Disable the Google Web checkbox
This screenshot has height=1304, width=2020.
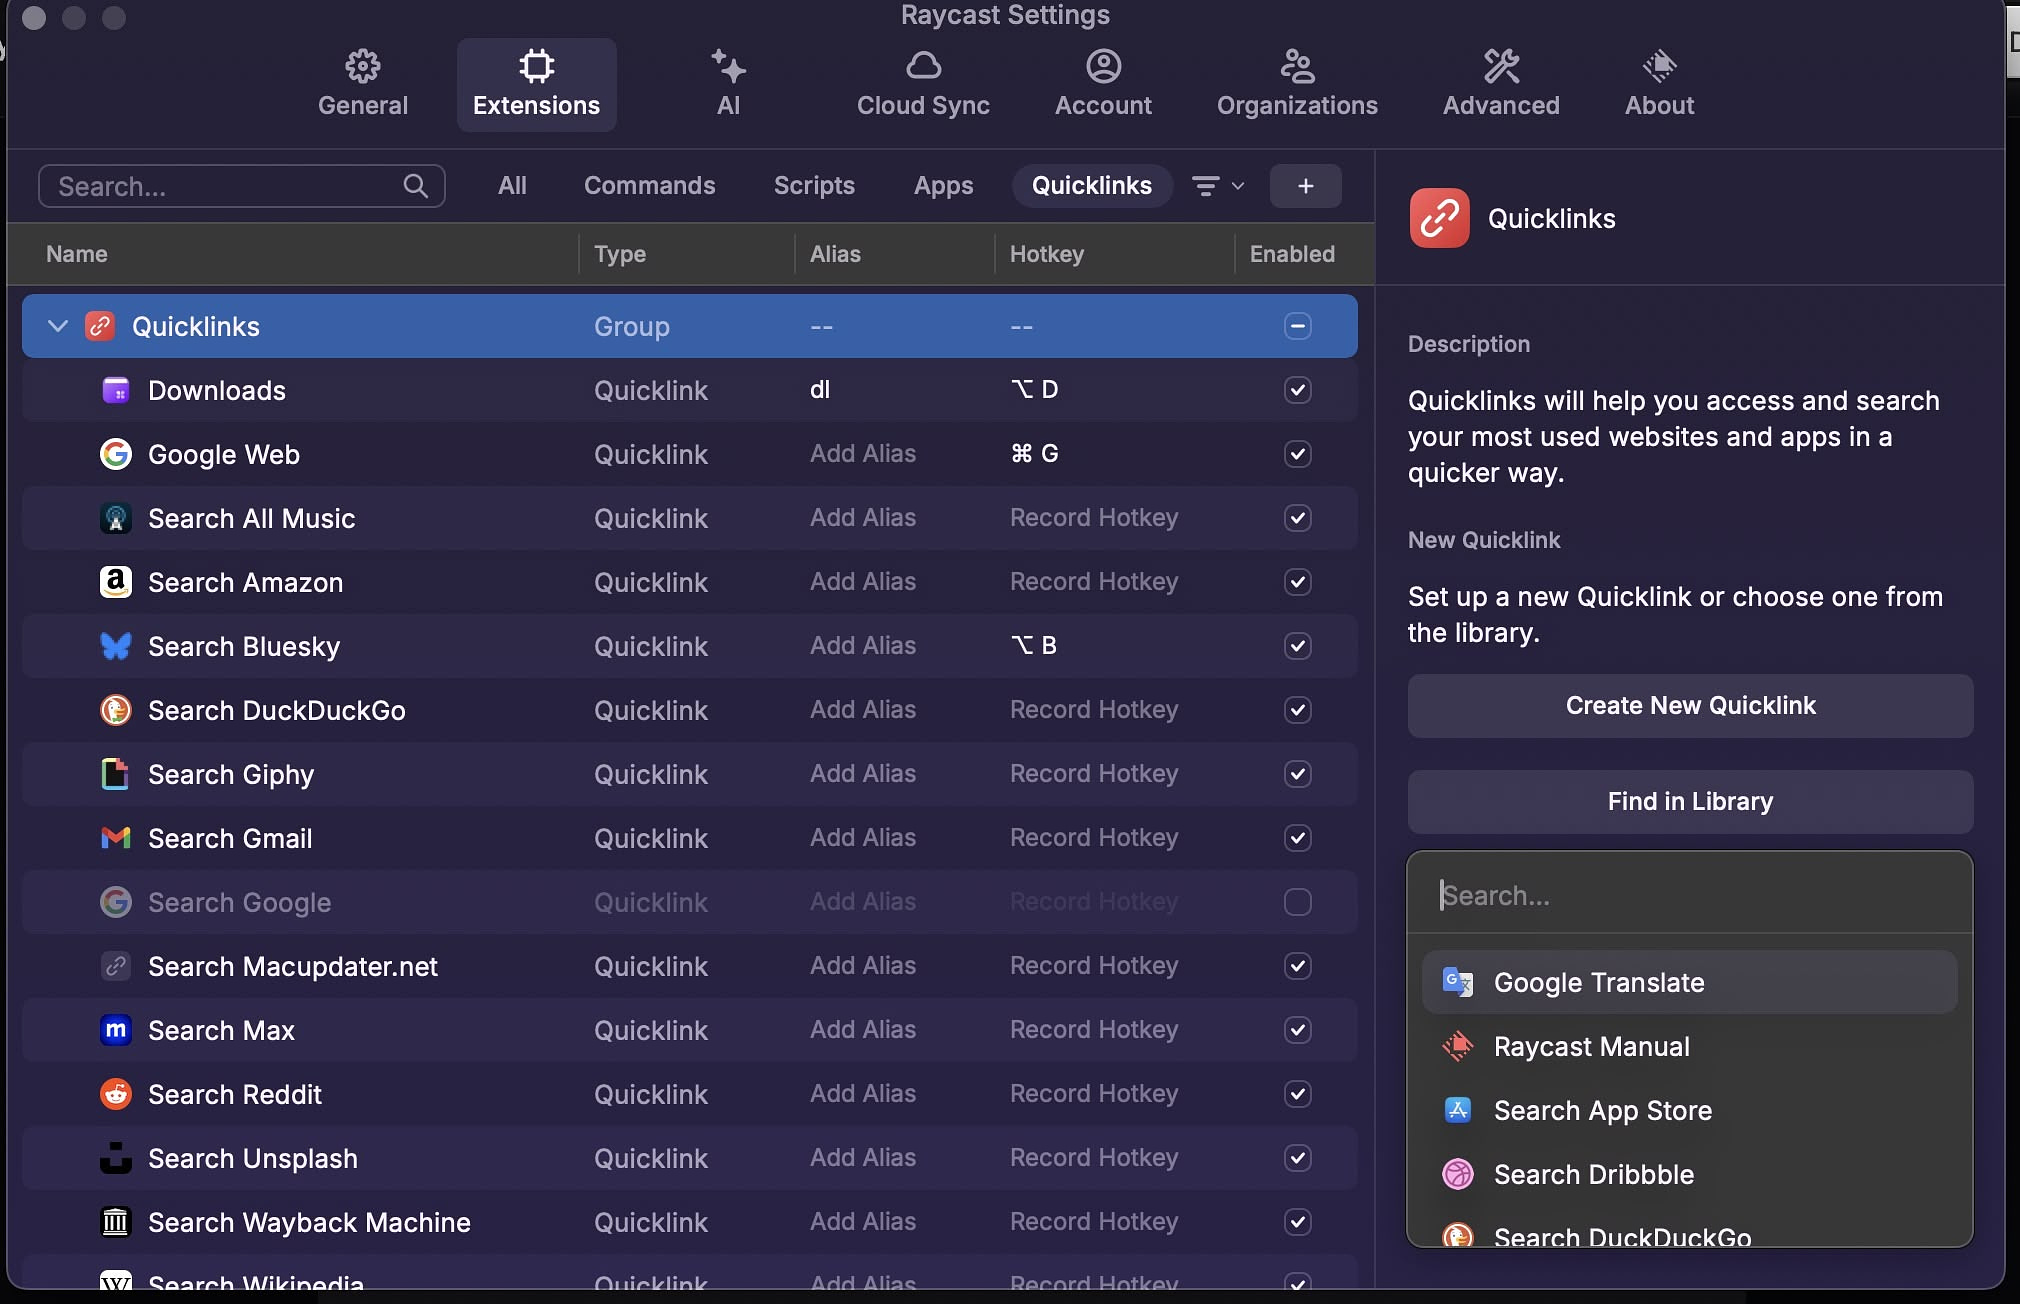[x=1297, y=454]
